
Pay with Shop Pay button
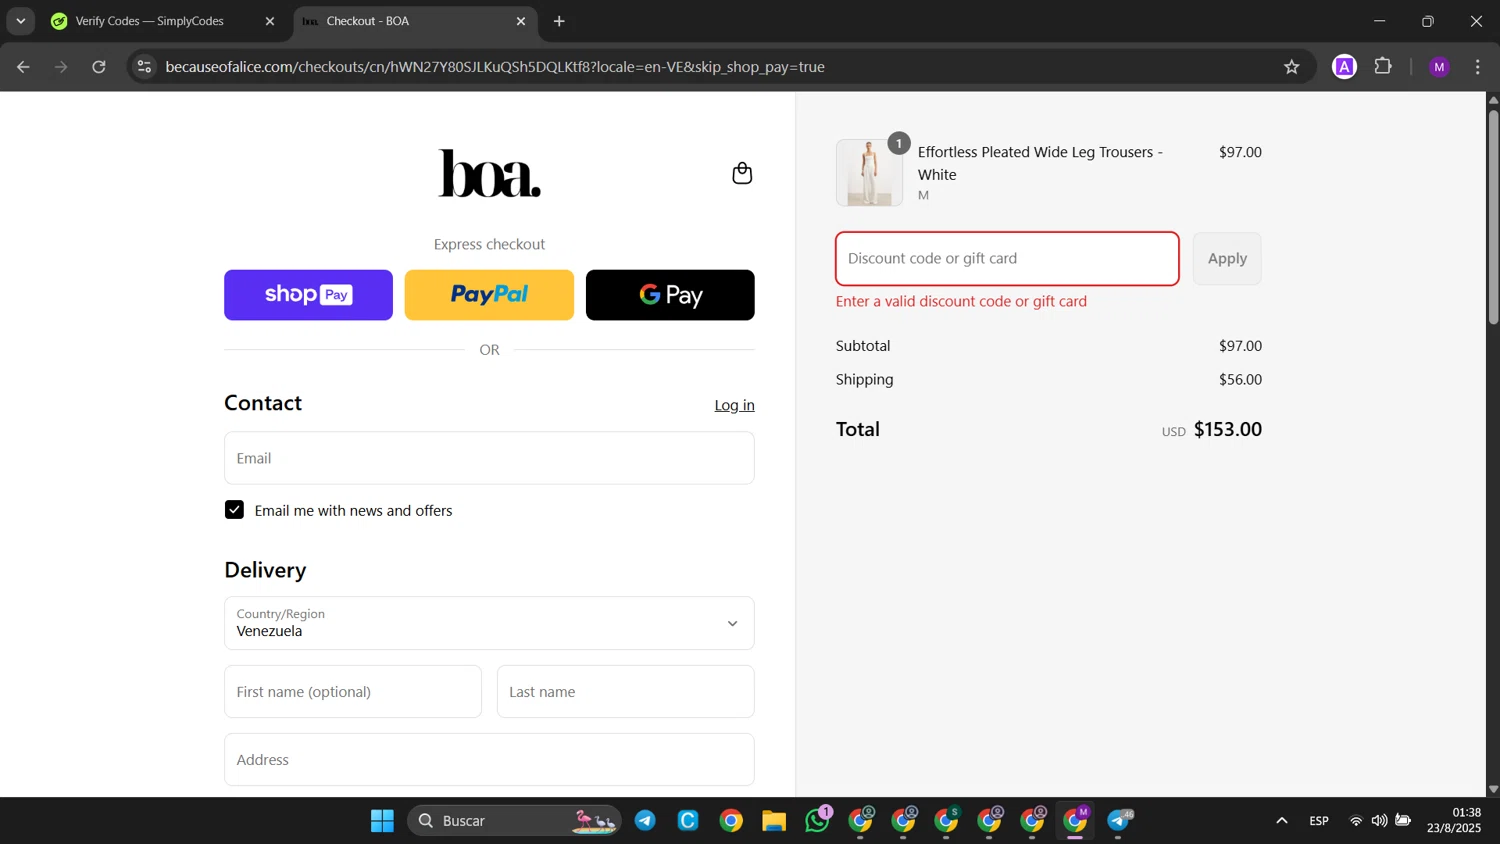pos(308,295)
